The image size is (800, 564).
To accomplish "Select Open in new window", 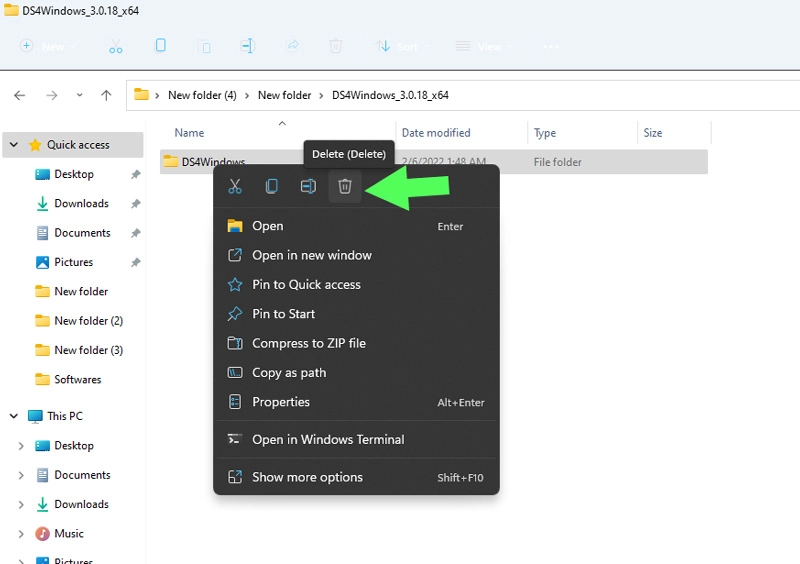I will 356,255.
